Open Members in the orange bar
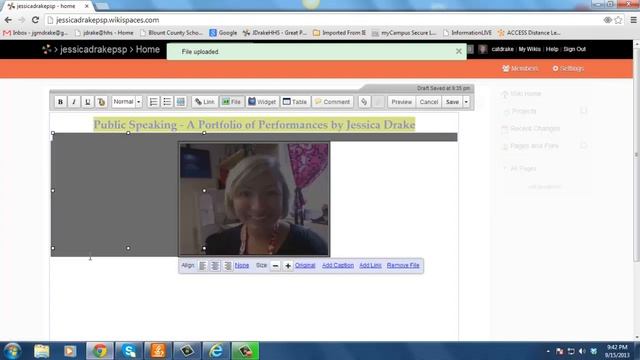640x360 pixels. [520, 68]
